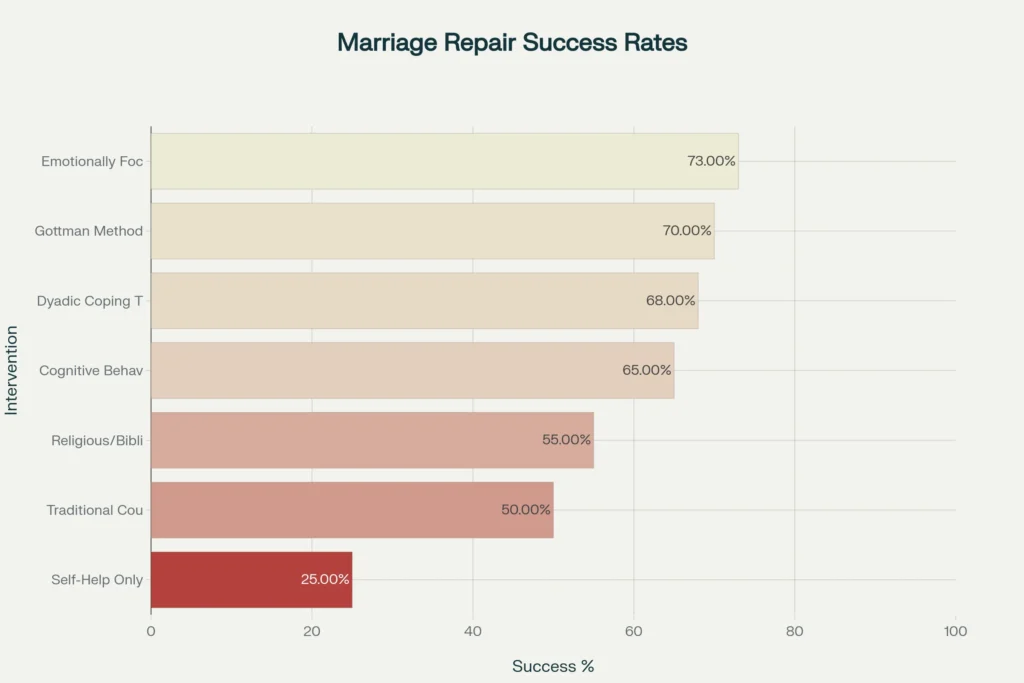The height and width of the screenshot is (683, 1024).
Task: Select the Self-Help Only axis label
Action: click(97, 580)
